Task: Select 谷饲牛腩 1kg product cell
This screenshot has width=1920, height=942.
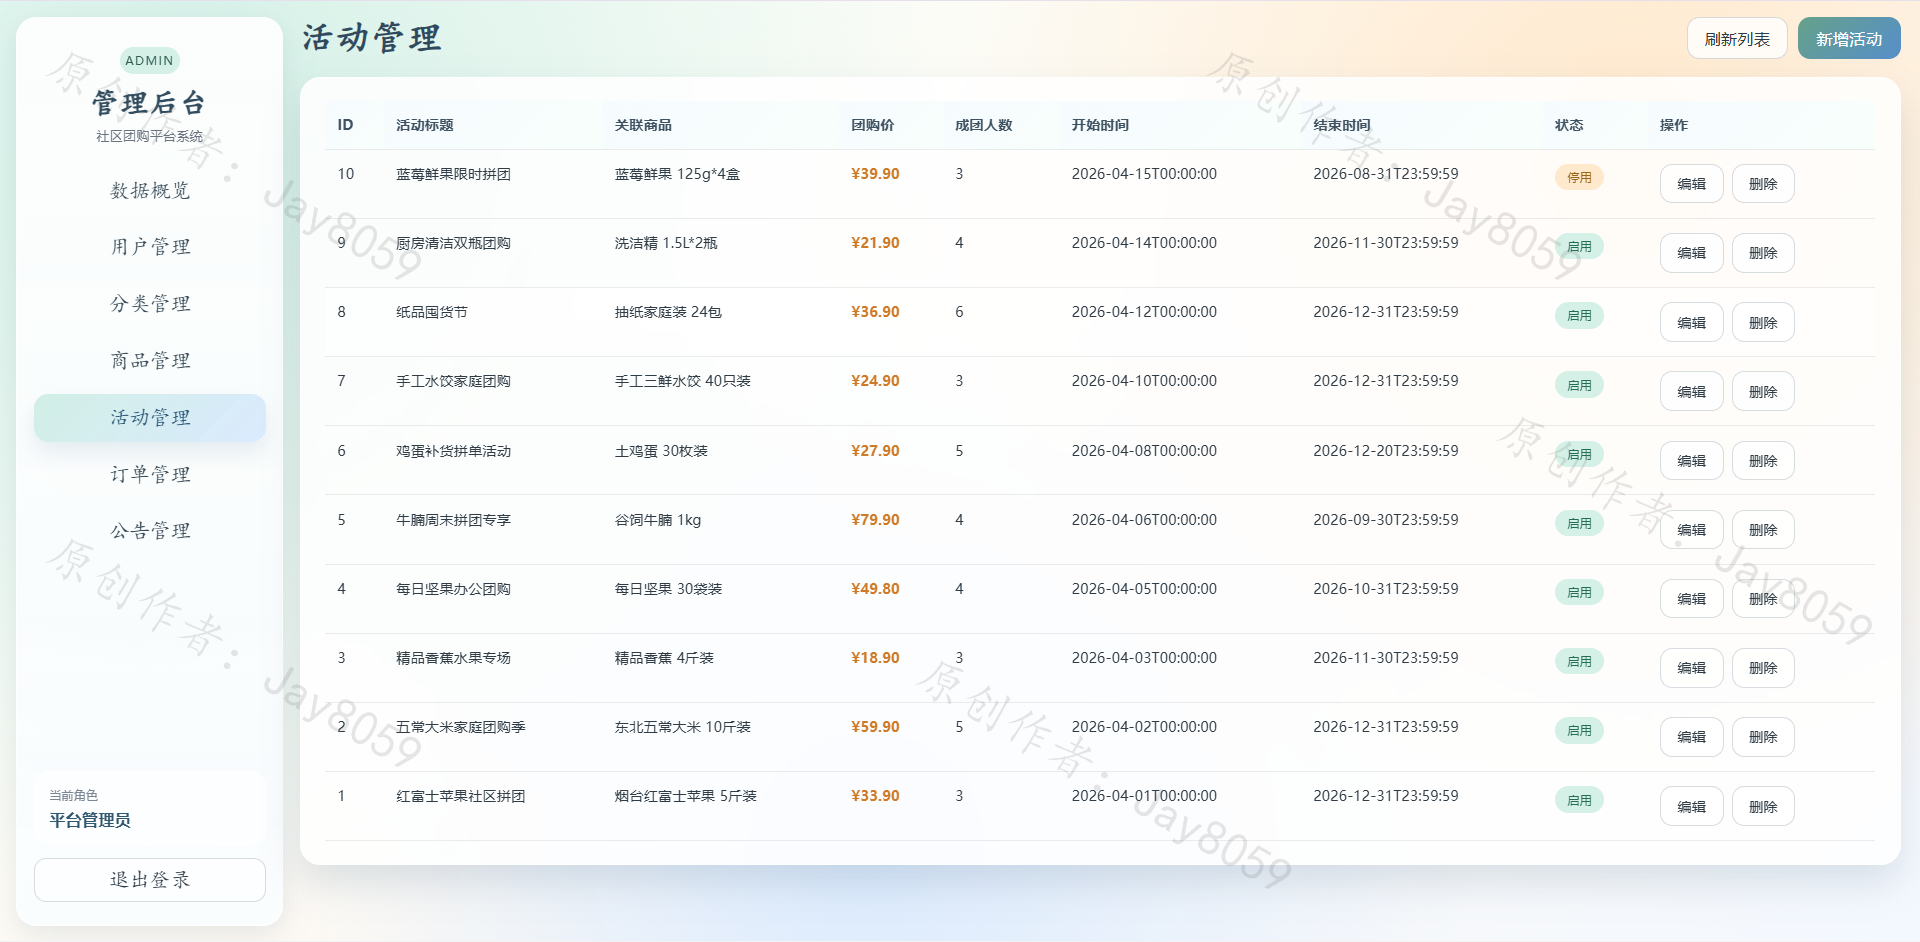Action: (658, 520)
